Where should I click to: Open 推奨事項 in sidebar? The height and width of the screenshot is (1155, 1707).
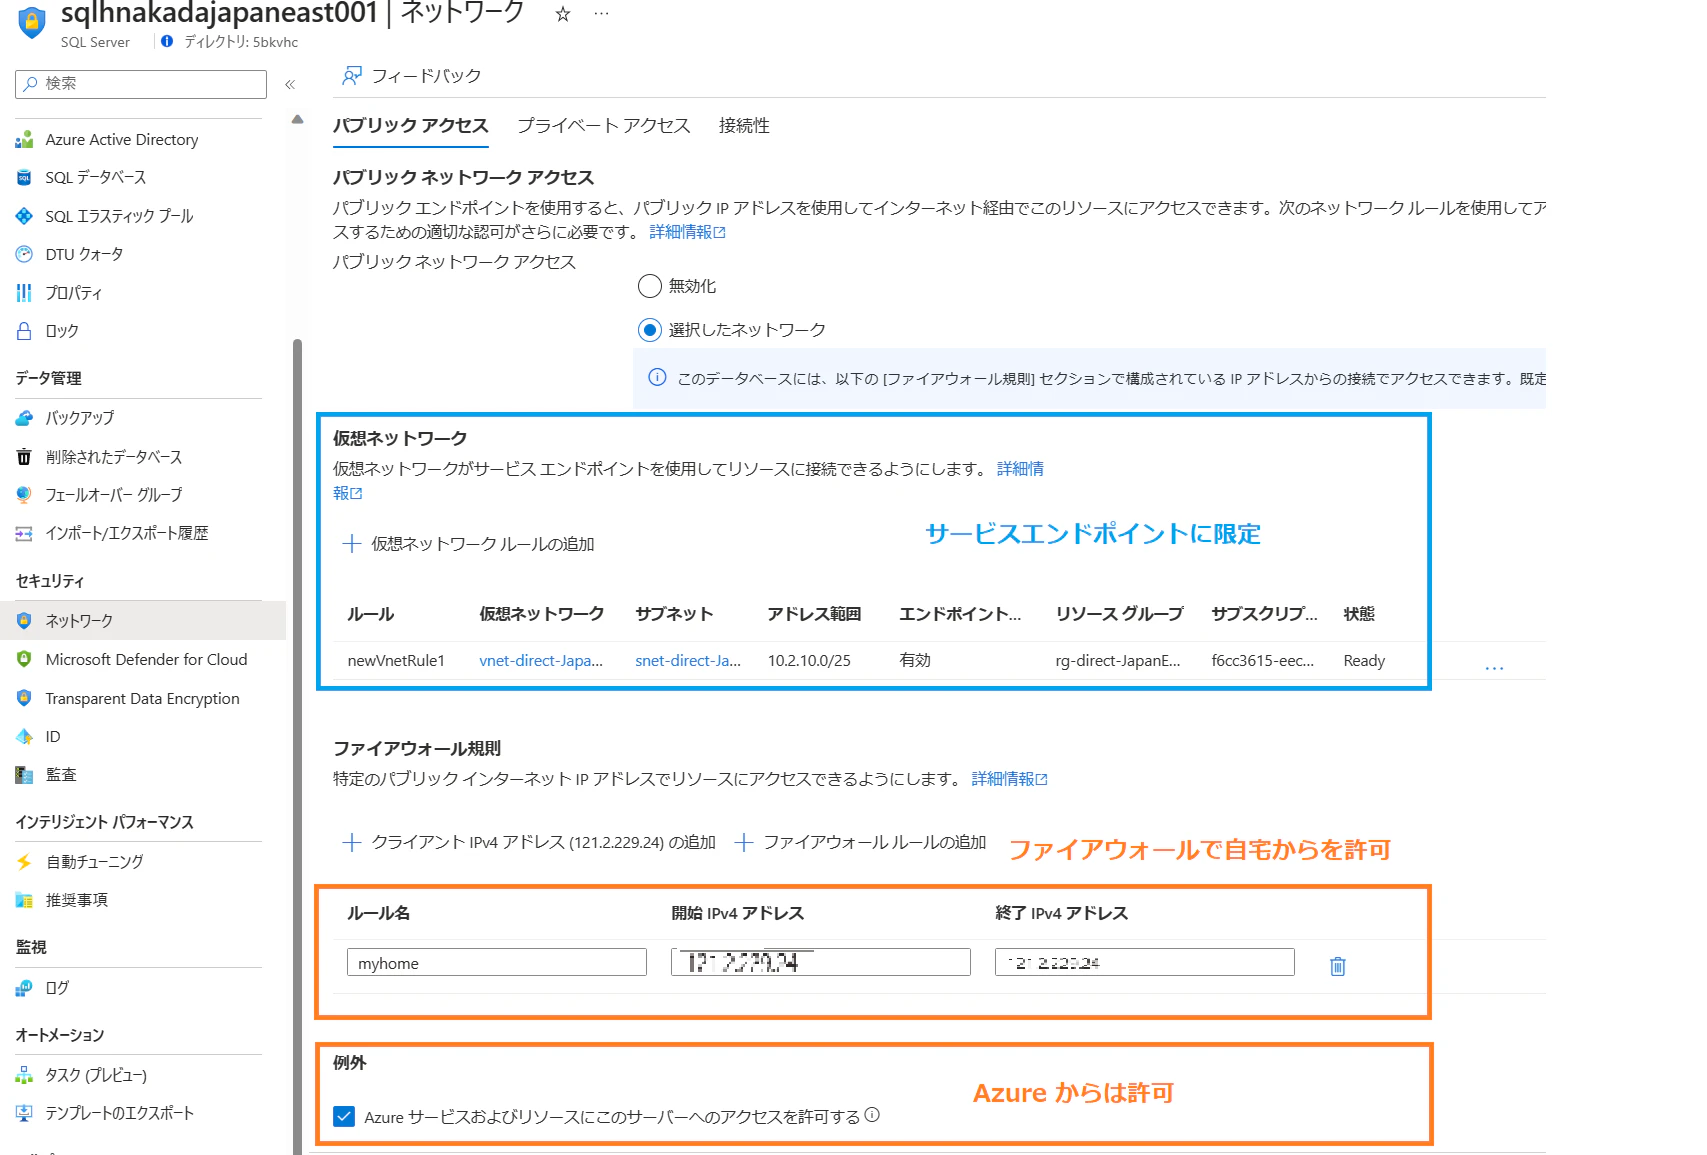[77, 900]
